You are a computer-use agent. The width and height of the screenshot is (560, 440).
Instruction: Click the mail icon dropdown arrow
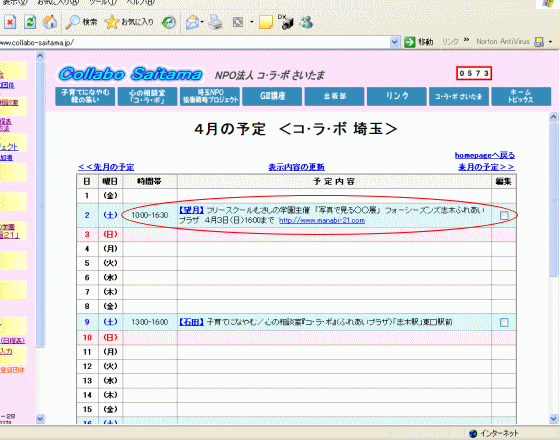click(x=202, y=22)
